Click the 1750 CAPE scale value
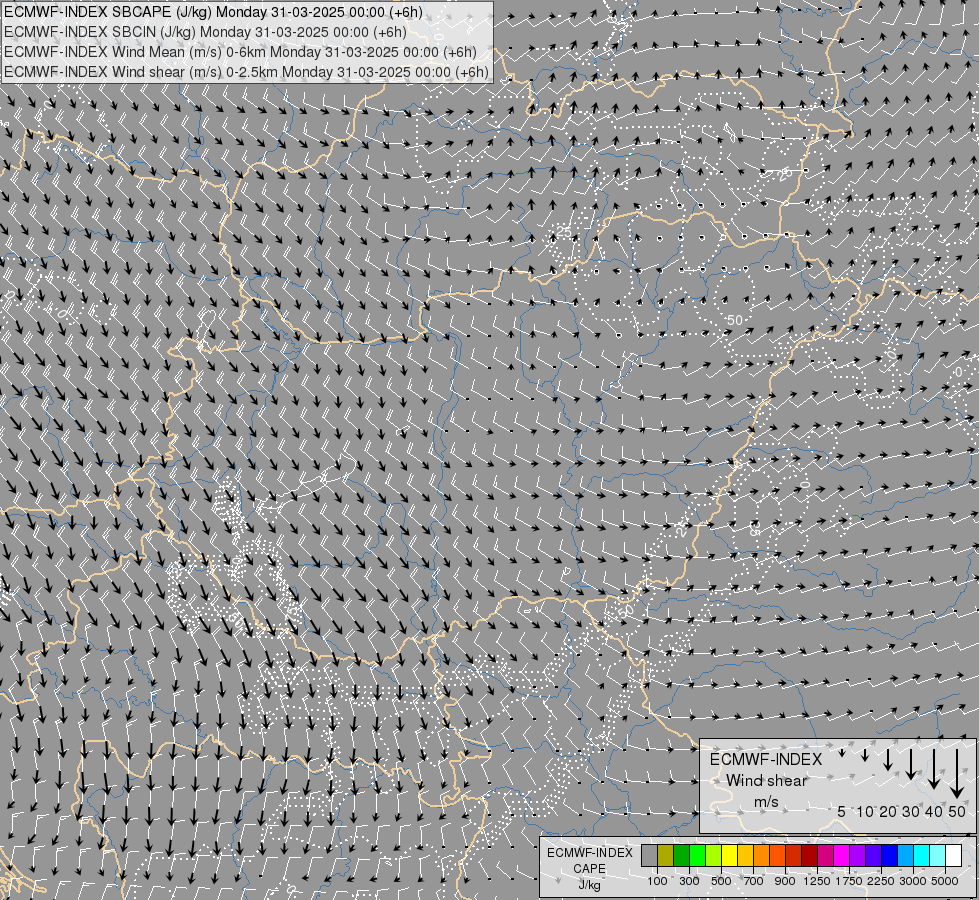The height and width of the screenshot is (900, 979). pyautogui.click(x=849, y=881)
